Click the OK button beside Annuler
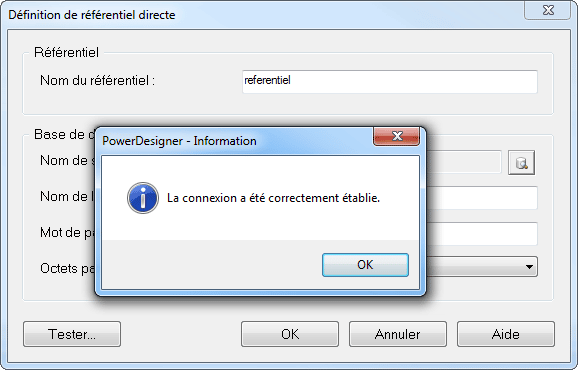 click(x=290, y=334)
